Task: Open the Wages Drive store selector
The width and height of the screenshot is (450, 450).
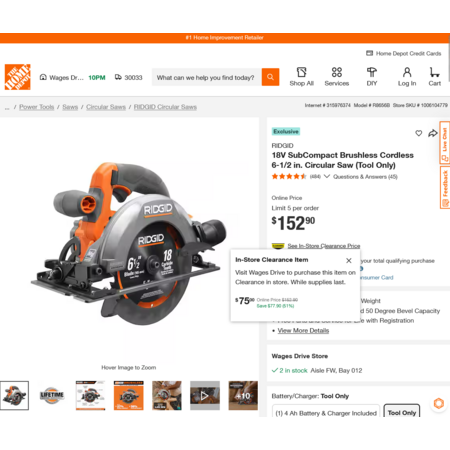Action: pos(61,77)
